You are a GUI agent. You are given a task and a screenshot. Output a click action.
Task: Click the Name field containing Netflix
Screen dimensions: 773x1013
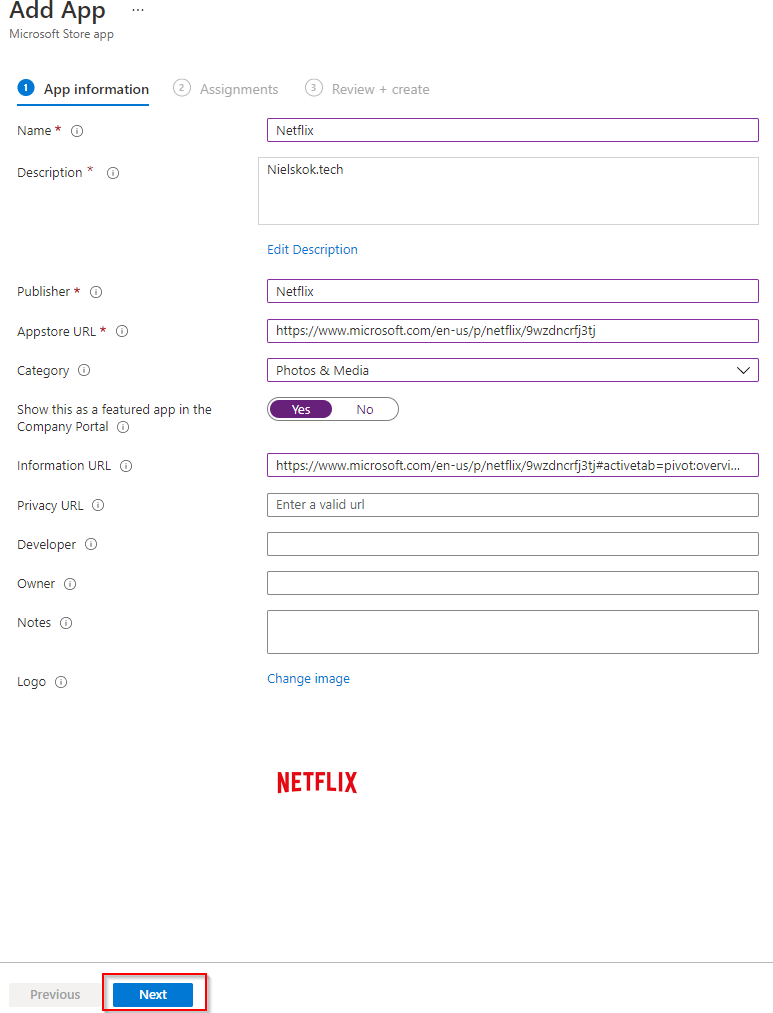coord(513,130)
